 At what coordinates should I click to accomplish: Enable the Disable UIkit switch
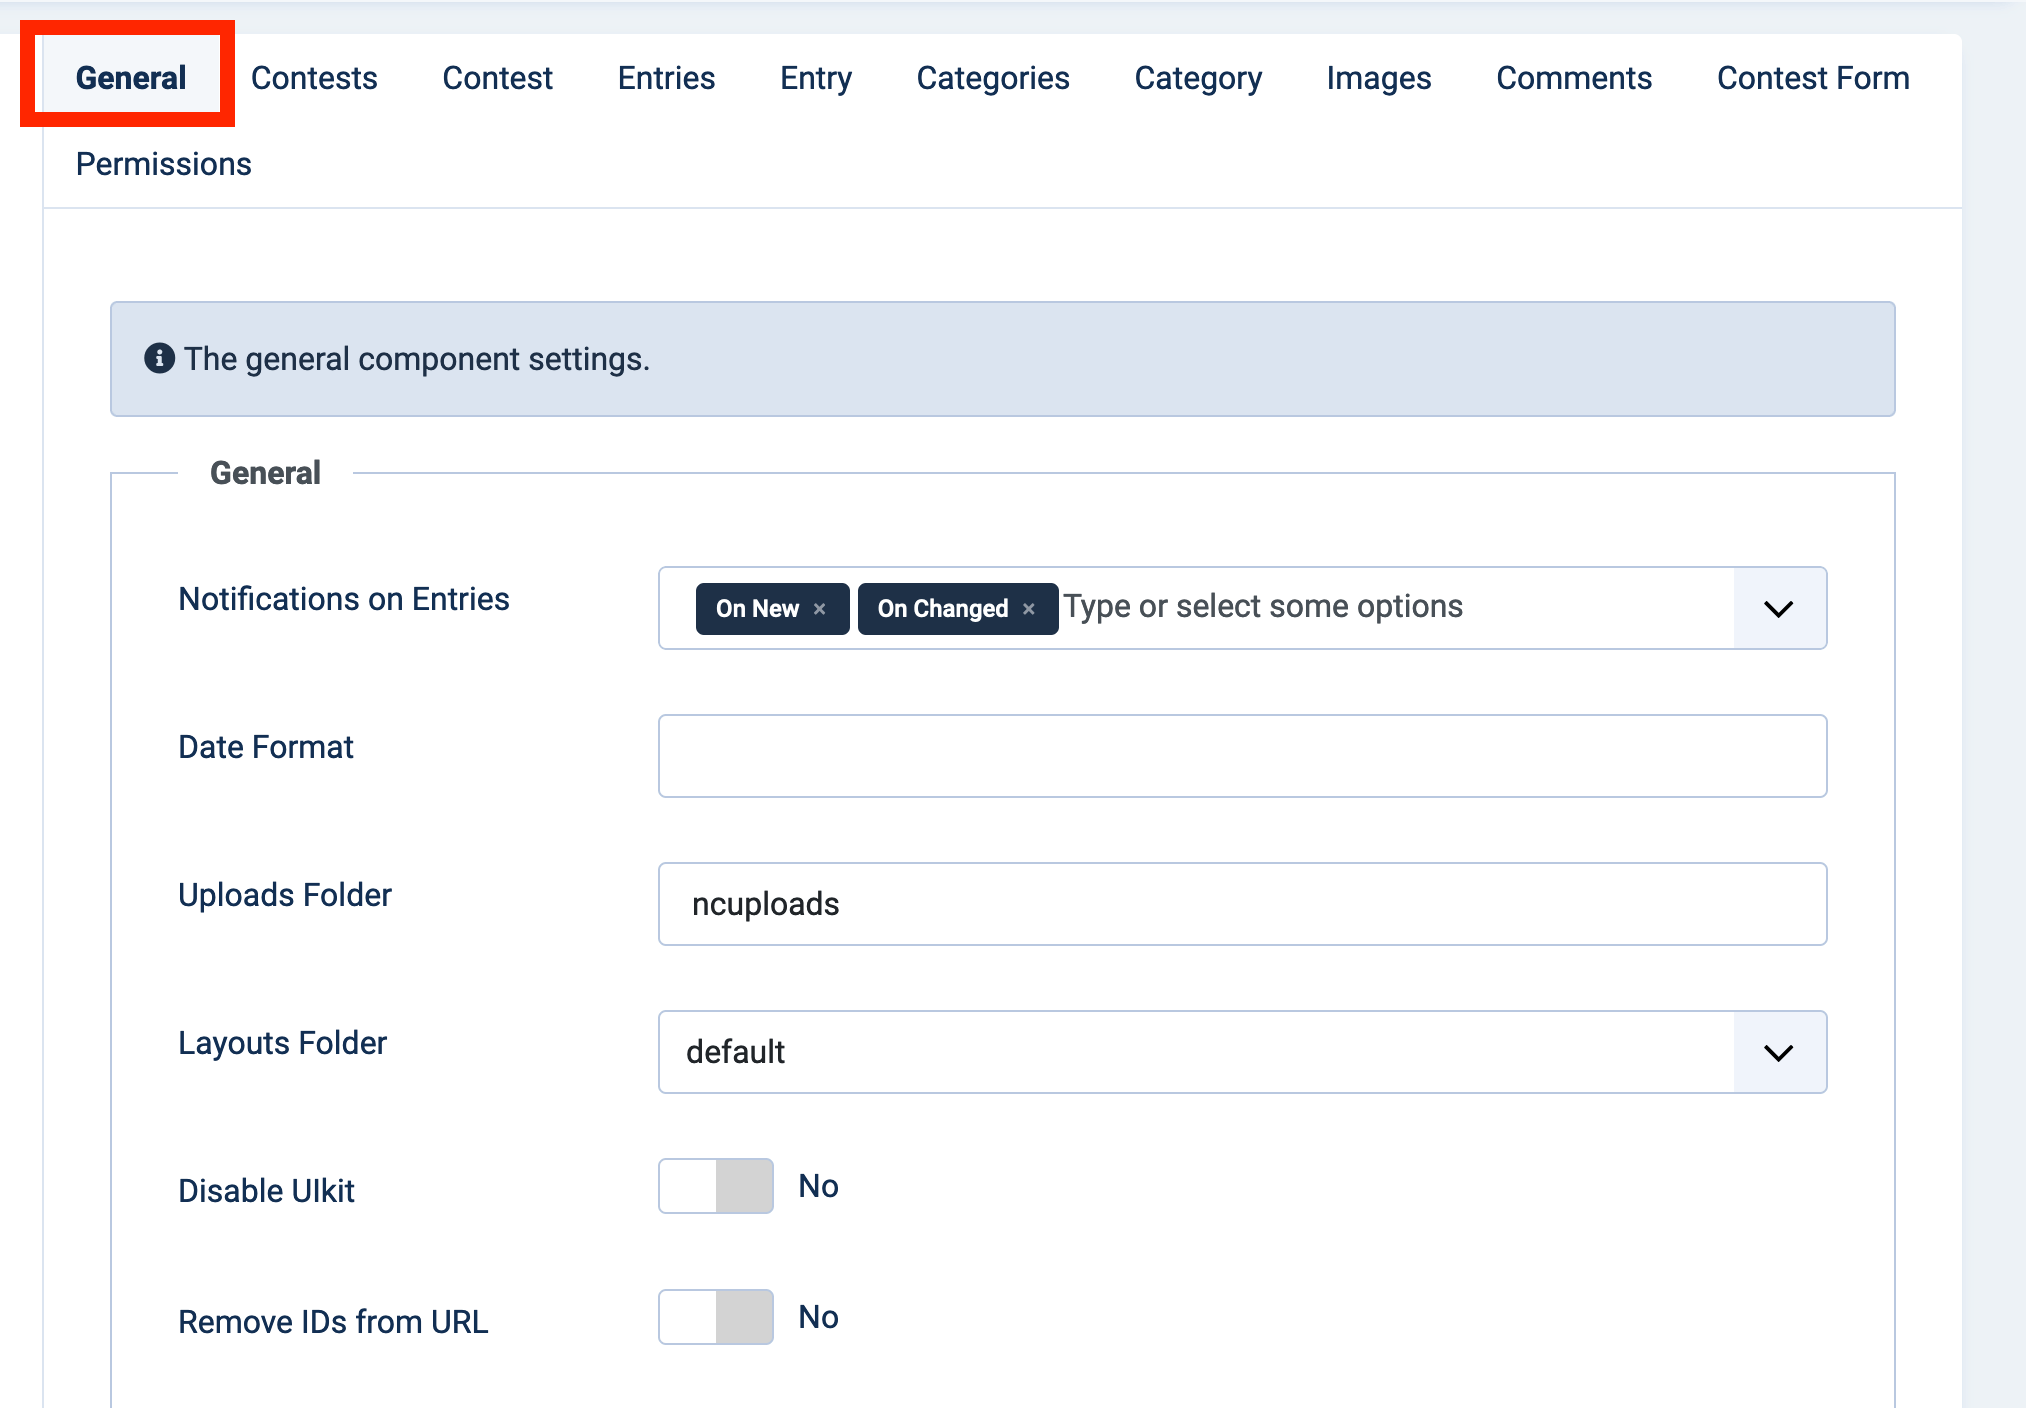coord(715,1186)
